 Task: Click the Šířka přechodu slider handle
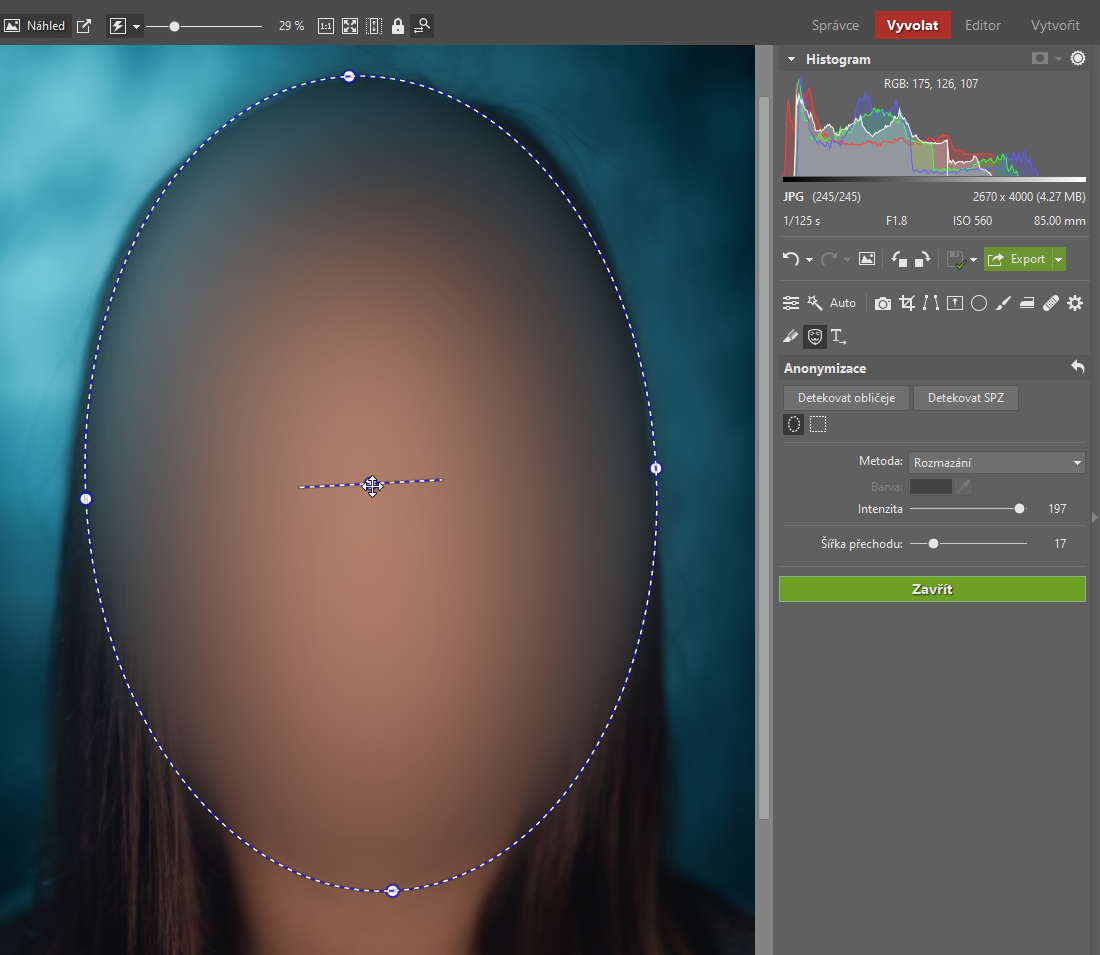[x=933, y=544]
